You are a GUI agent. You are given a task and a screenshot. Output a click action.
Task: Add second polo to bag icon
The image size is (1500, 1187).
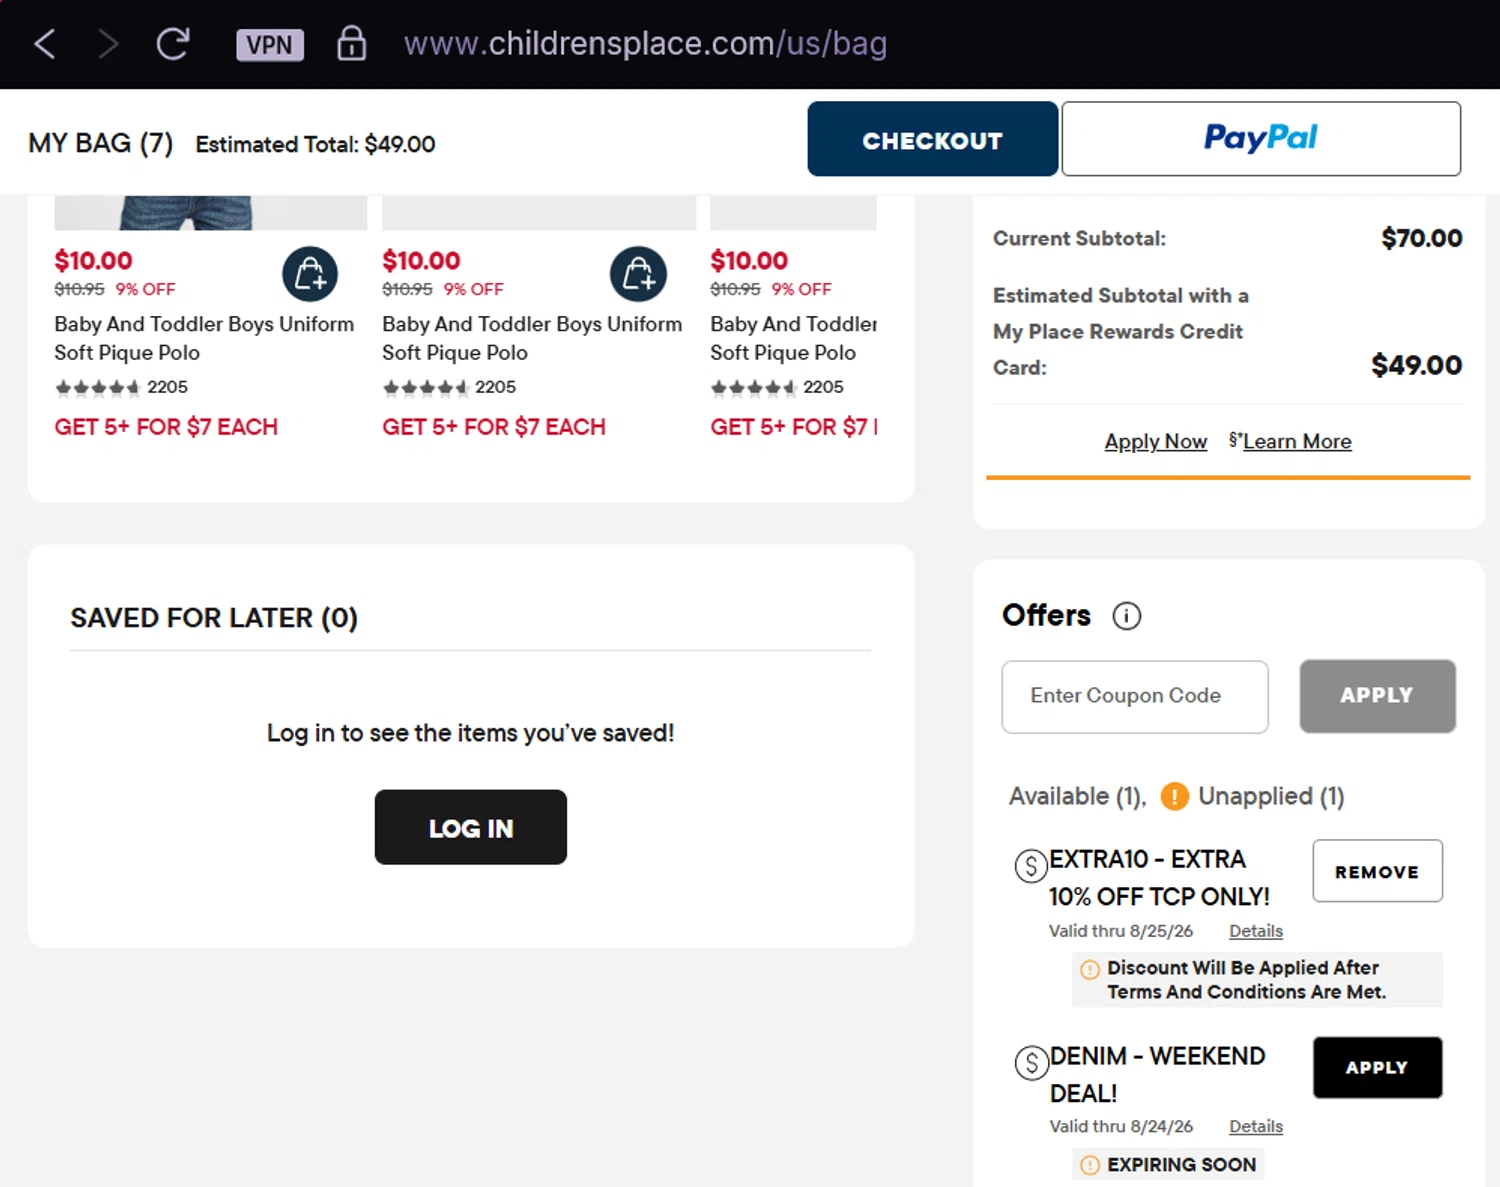click(x=638, y=274)
